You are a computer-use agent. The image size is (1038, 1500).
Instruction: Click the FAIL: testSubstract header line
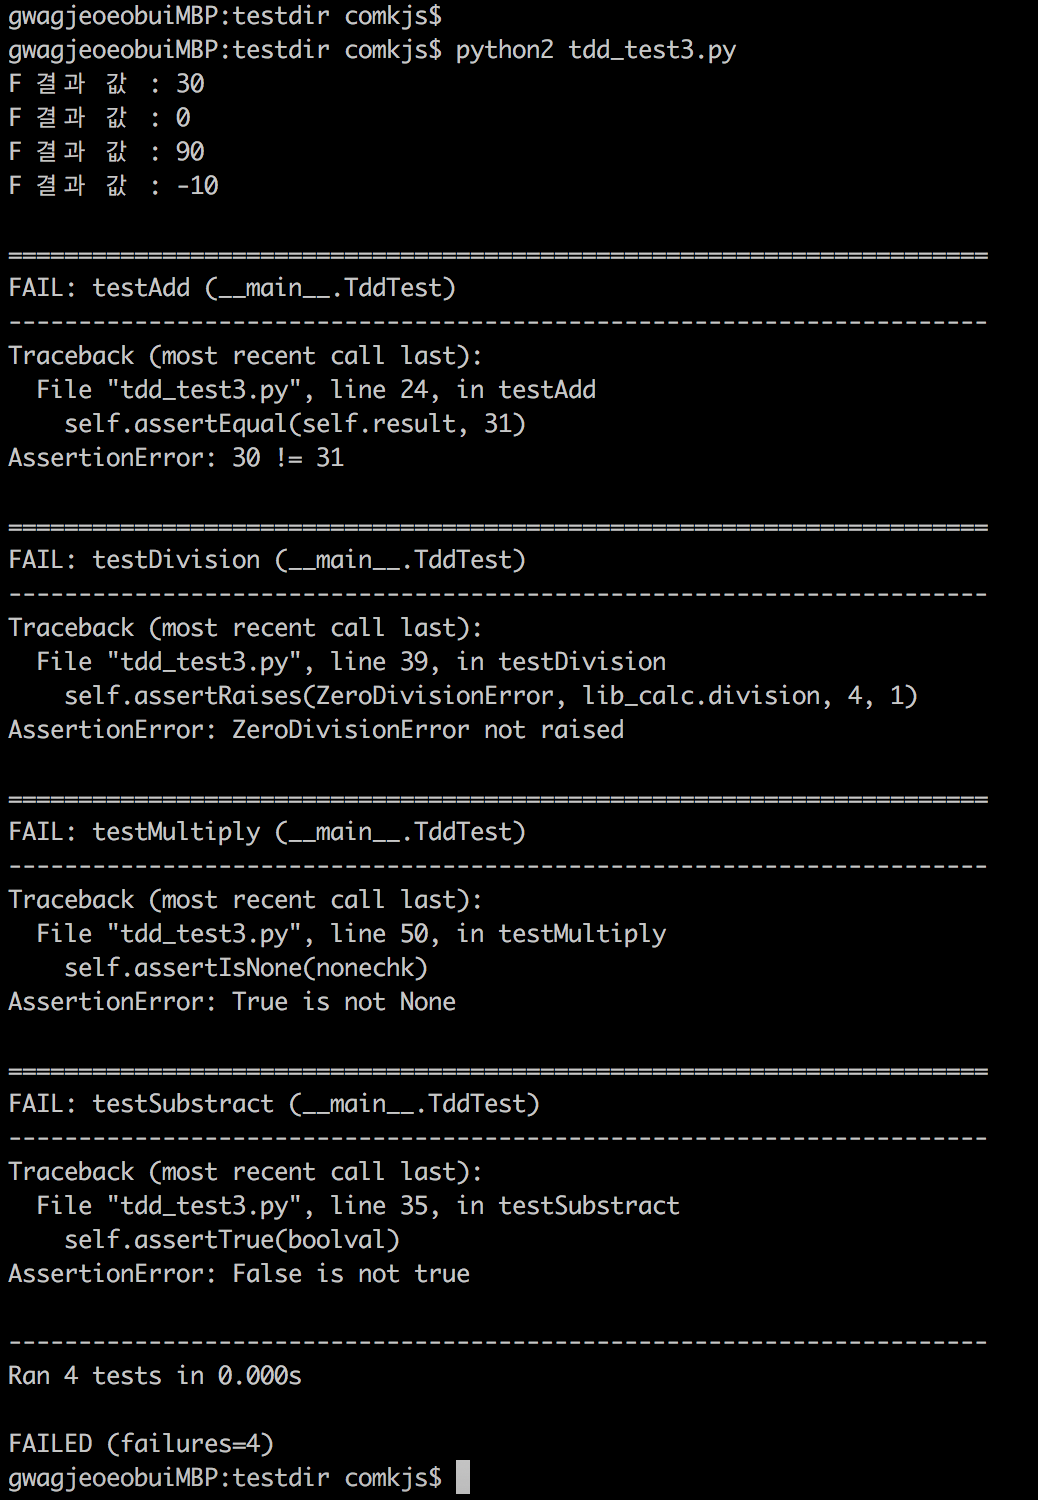click(273, 1104)
